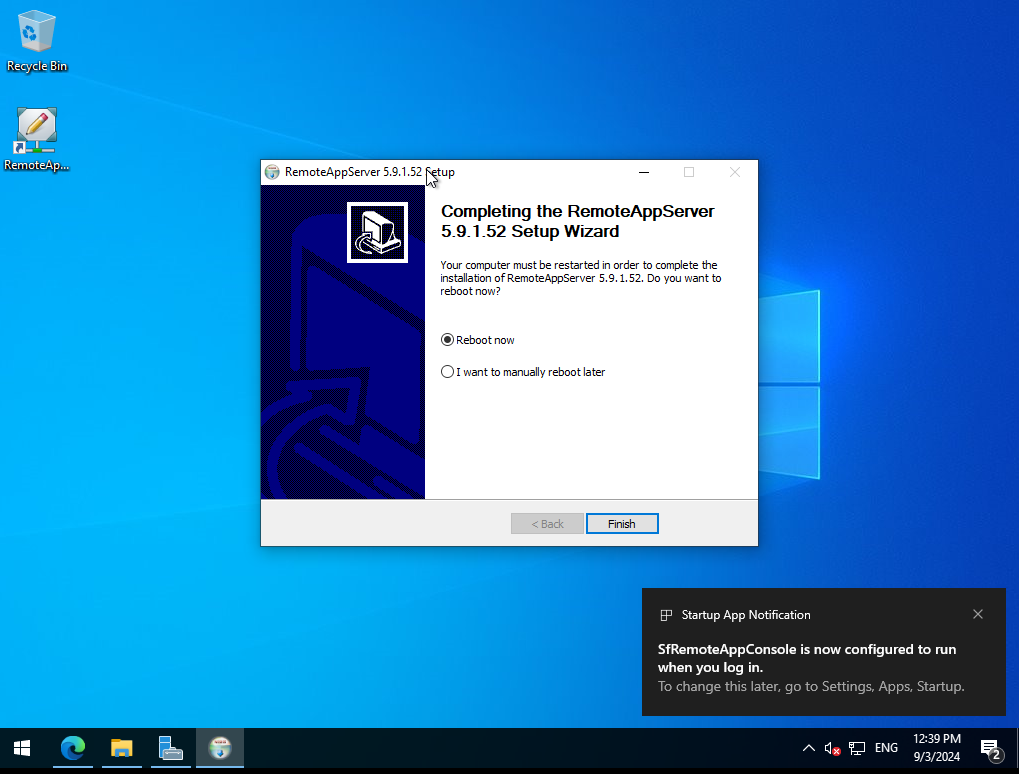The height and width of the screenshot is (774, 1019).
Task: Open File Explorer from taskbar
Action: point(122,748)
